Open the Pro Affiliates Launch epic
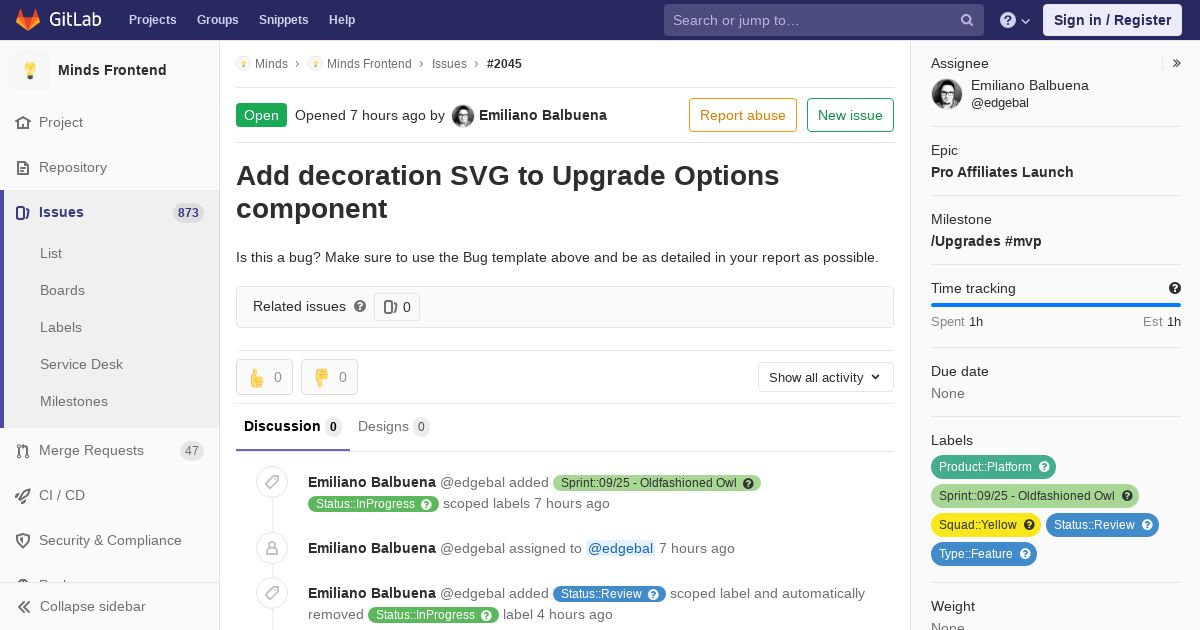This screenshot has height=630, width=1200. 1002,172
